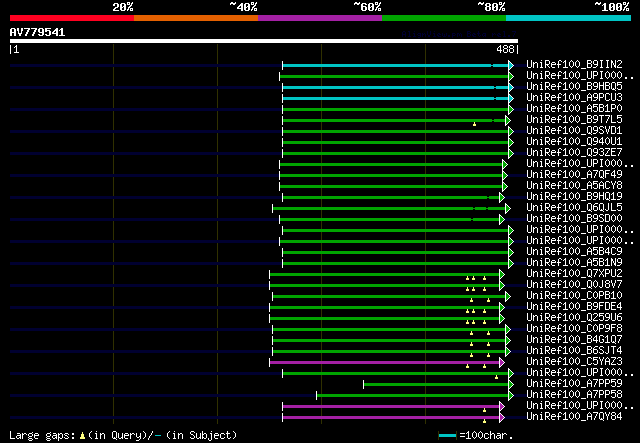
Task: Select the UniRef100_B9SD00 label
Action: pos(574,219)
